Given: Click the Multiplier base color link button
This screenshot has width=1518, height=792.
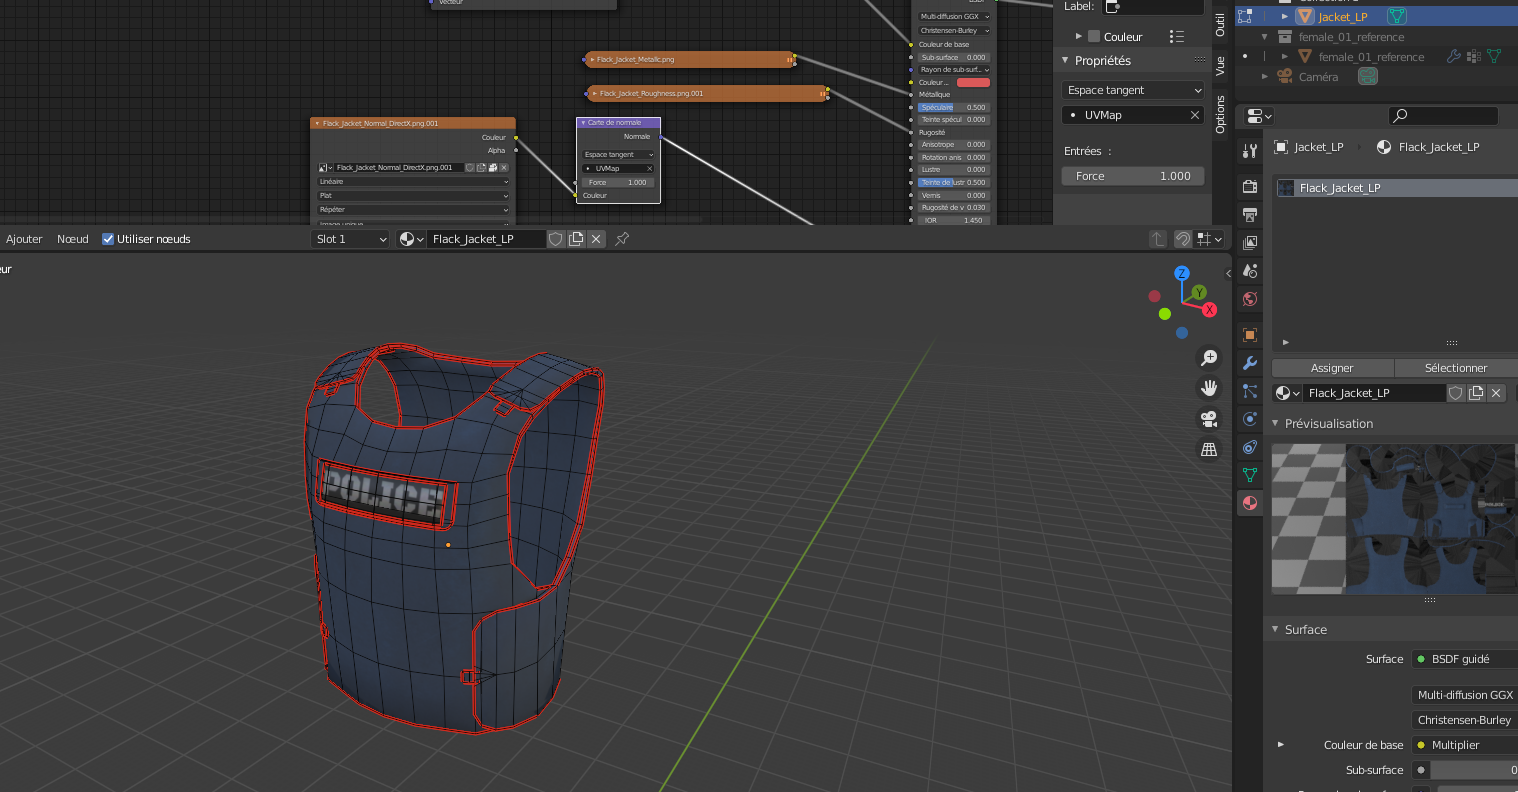Looking at the screenshot, I should point(1465,745).
